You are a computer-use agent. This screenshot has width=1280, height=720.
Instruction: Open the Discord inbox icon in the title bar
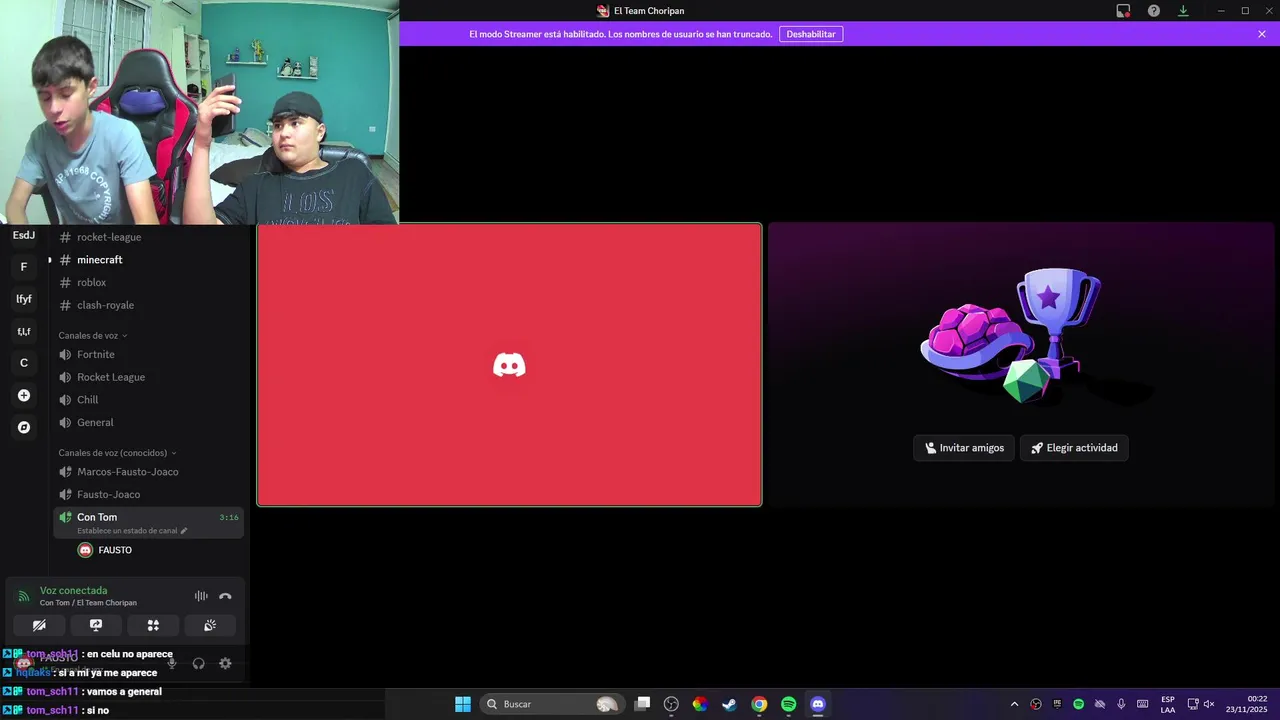(1123, 11)
